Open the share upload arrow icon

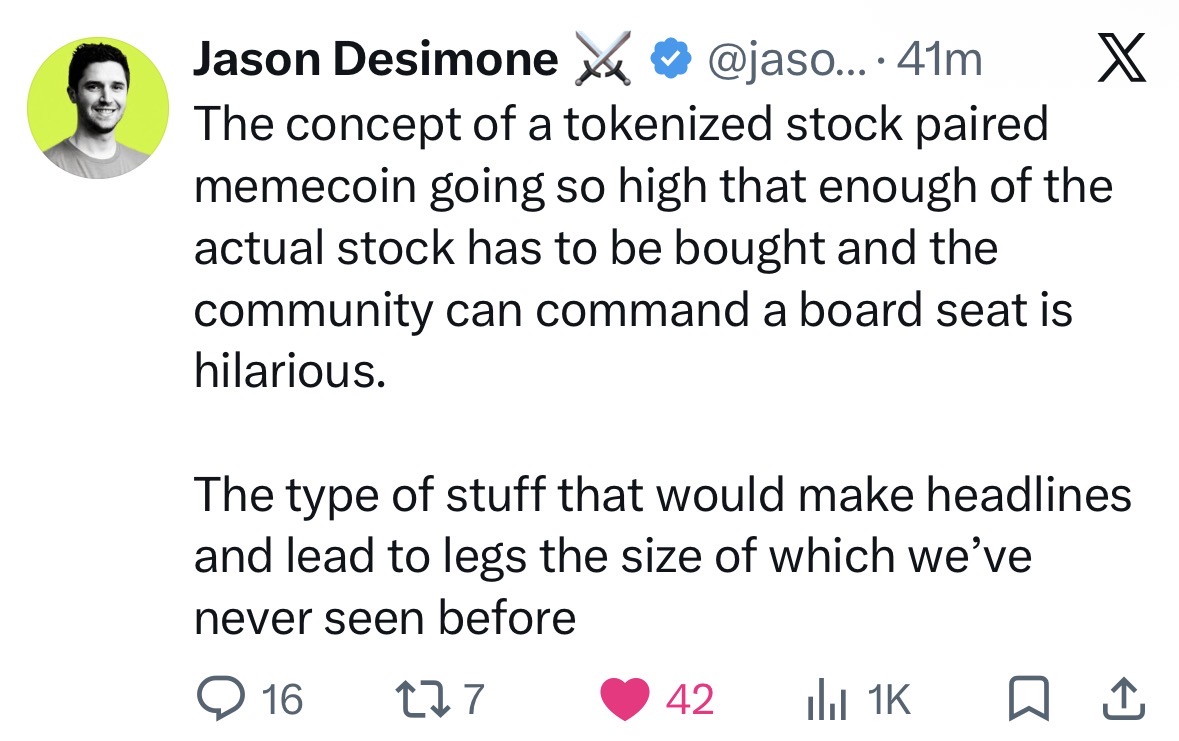(x=1123, y=699)
